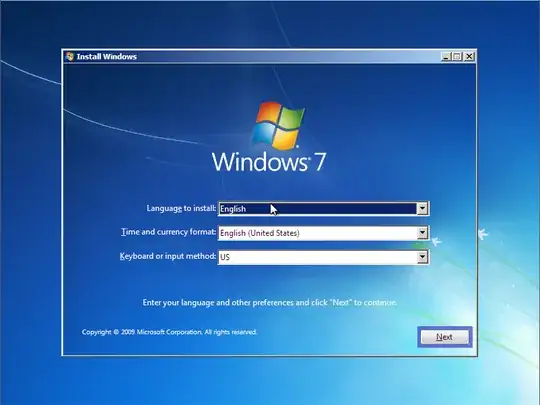540x405 pixels.
Task: Click the Windows 7 wordmark text
Action: [269, 162]
